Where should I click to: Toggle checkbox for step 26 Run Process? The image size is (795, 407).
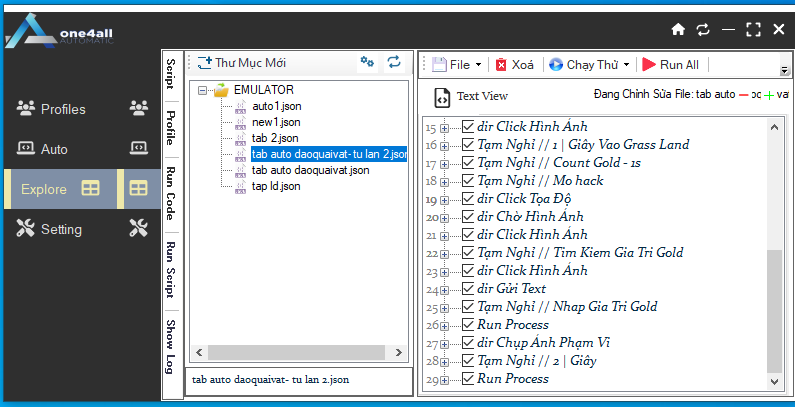(468, 324)
